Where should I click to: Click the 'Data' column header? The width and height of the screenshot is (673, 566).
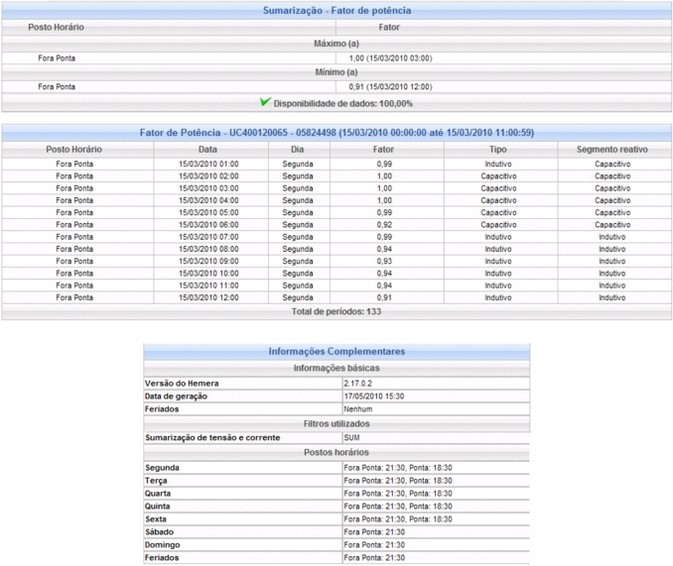pyautogui.click(x=208, y=149)
